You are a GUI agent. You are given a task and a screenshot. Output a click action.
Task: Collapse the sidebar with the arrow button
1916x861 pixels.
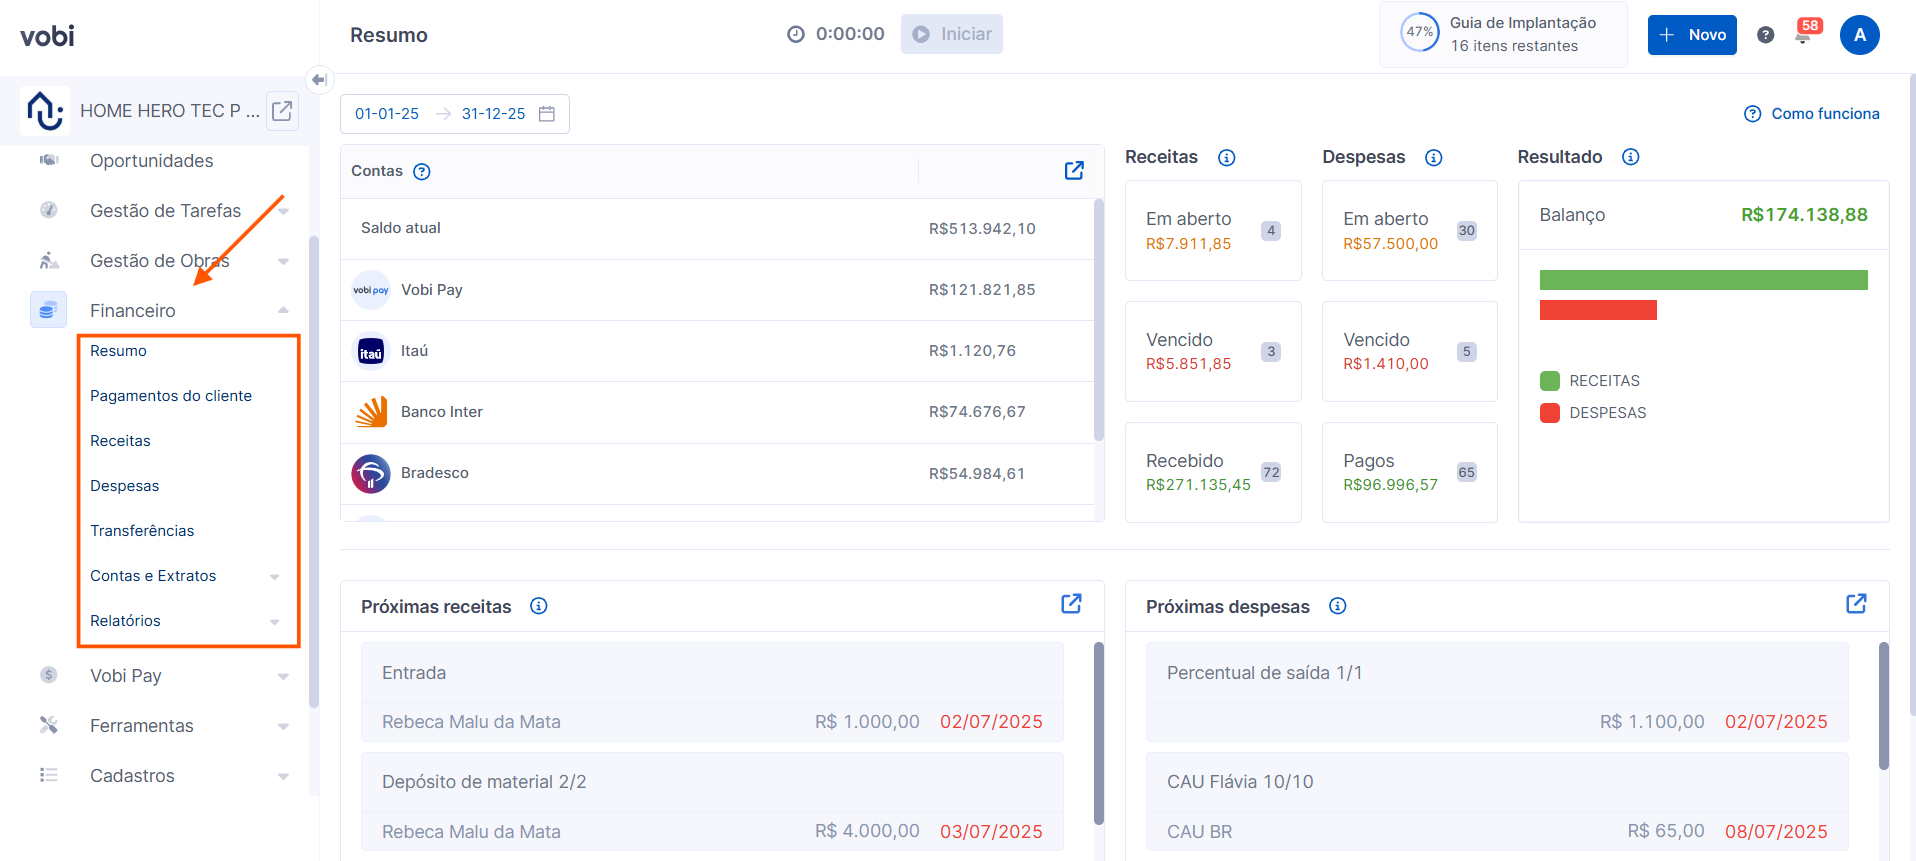319,80
